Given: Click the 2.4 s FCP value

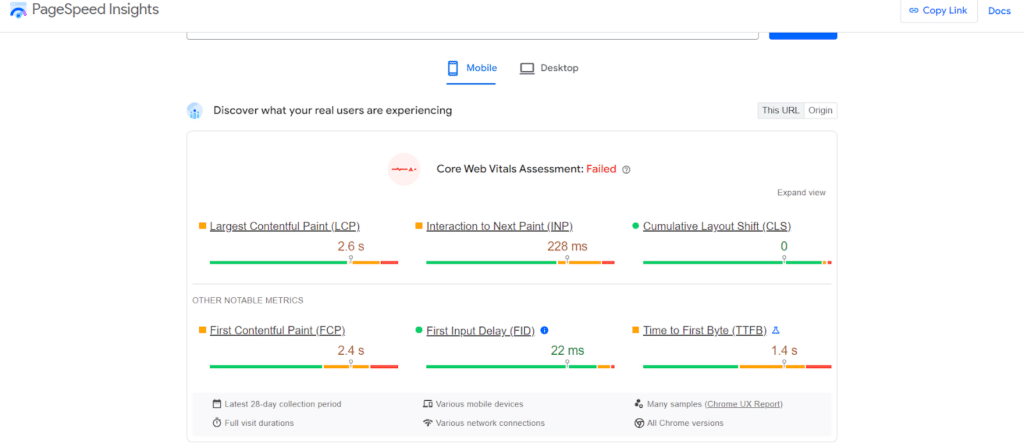Looking at the screenshot, I should (x=351, y=351).
